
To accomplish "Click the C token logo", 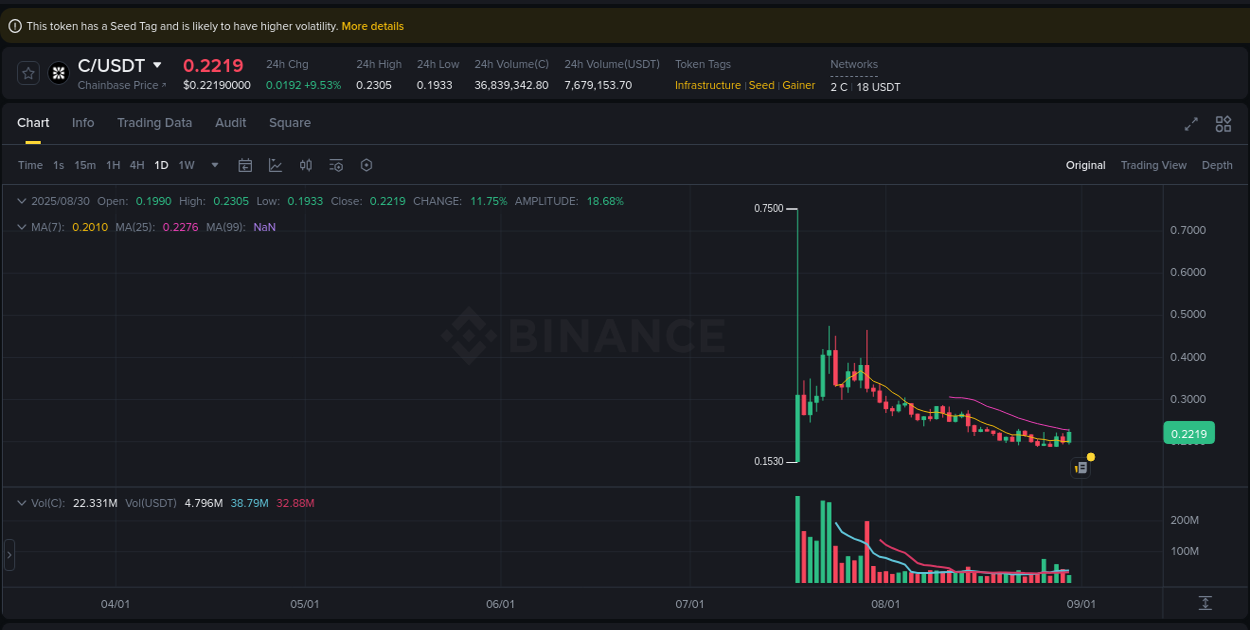I will coord(58,72).
